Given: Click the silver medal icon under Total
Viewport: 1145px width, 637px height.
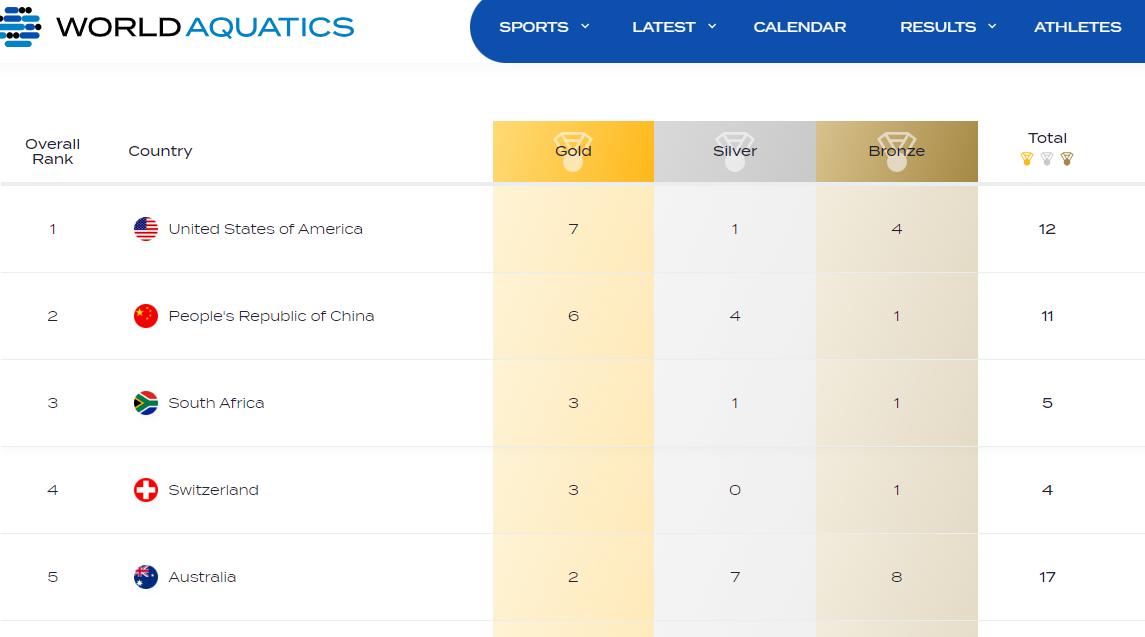Looking at the screenshot, I should pyautogui.click(x=1047, y=159).
